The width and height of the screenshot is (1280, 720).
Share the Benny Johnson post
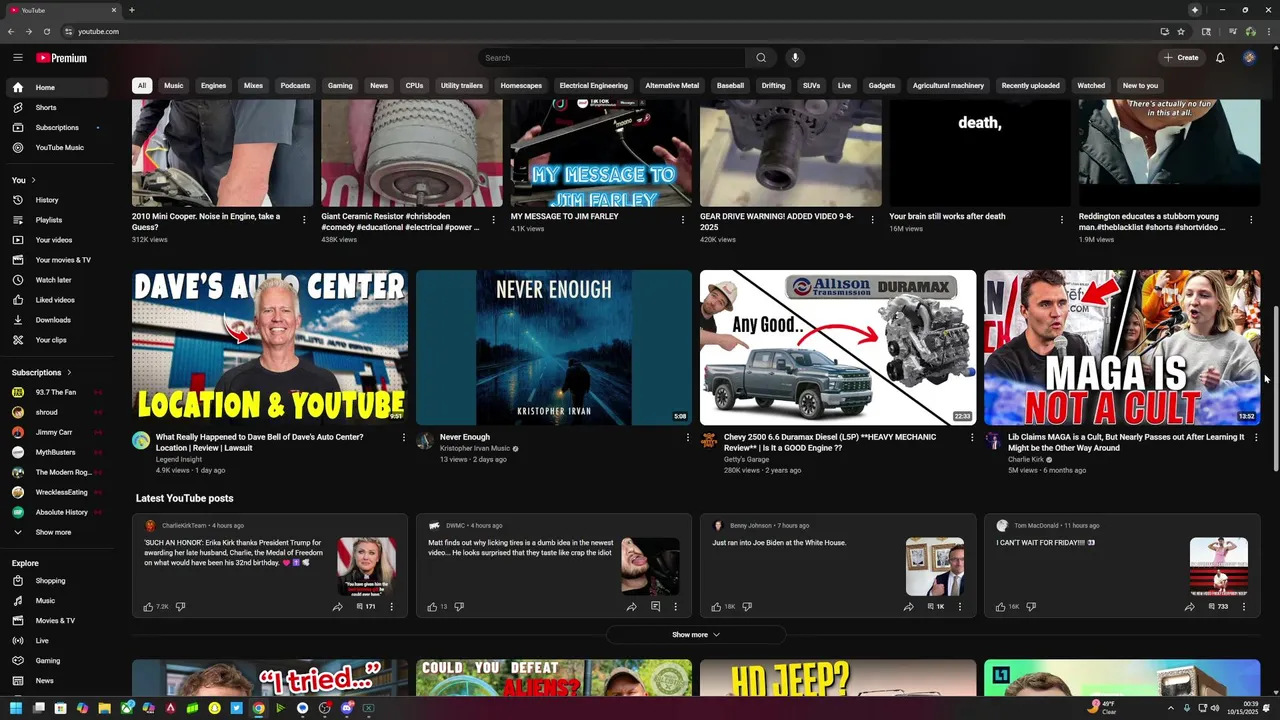(908, 607)
